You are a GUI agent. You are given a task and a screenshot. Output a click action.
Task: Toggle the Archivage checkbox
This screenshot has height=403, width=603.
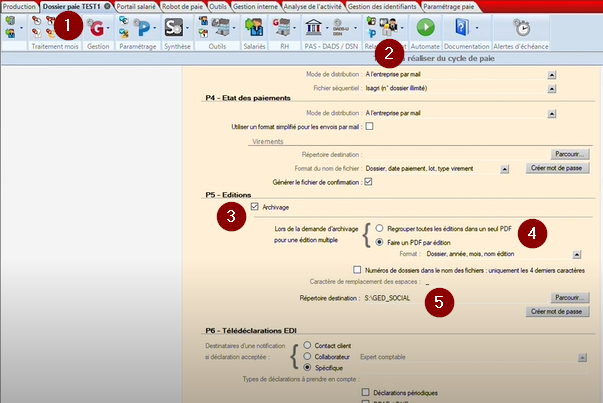pyautogui.click(x=254, y=206)
